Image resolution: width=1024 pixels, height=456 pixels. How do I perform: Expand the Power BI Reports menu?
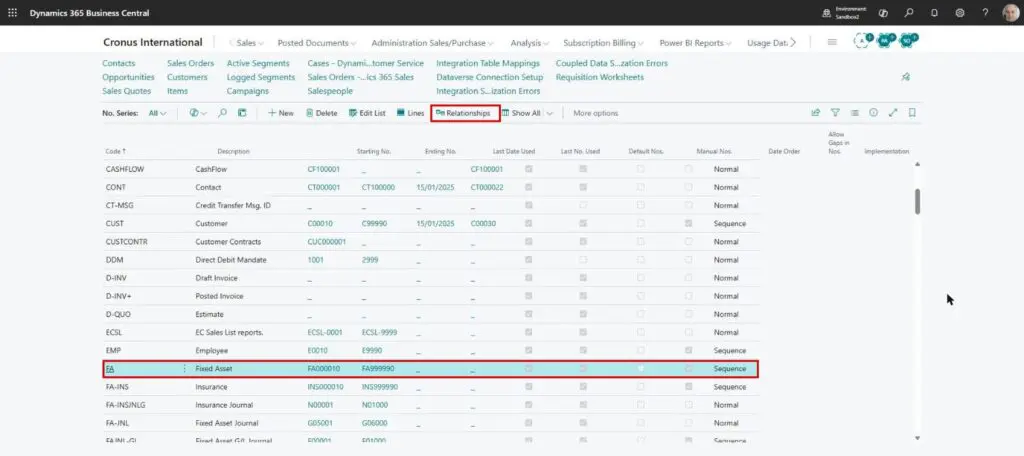696,42
